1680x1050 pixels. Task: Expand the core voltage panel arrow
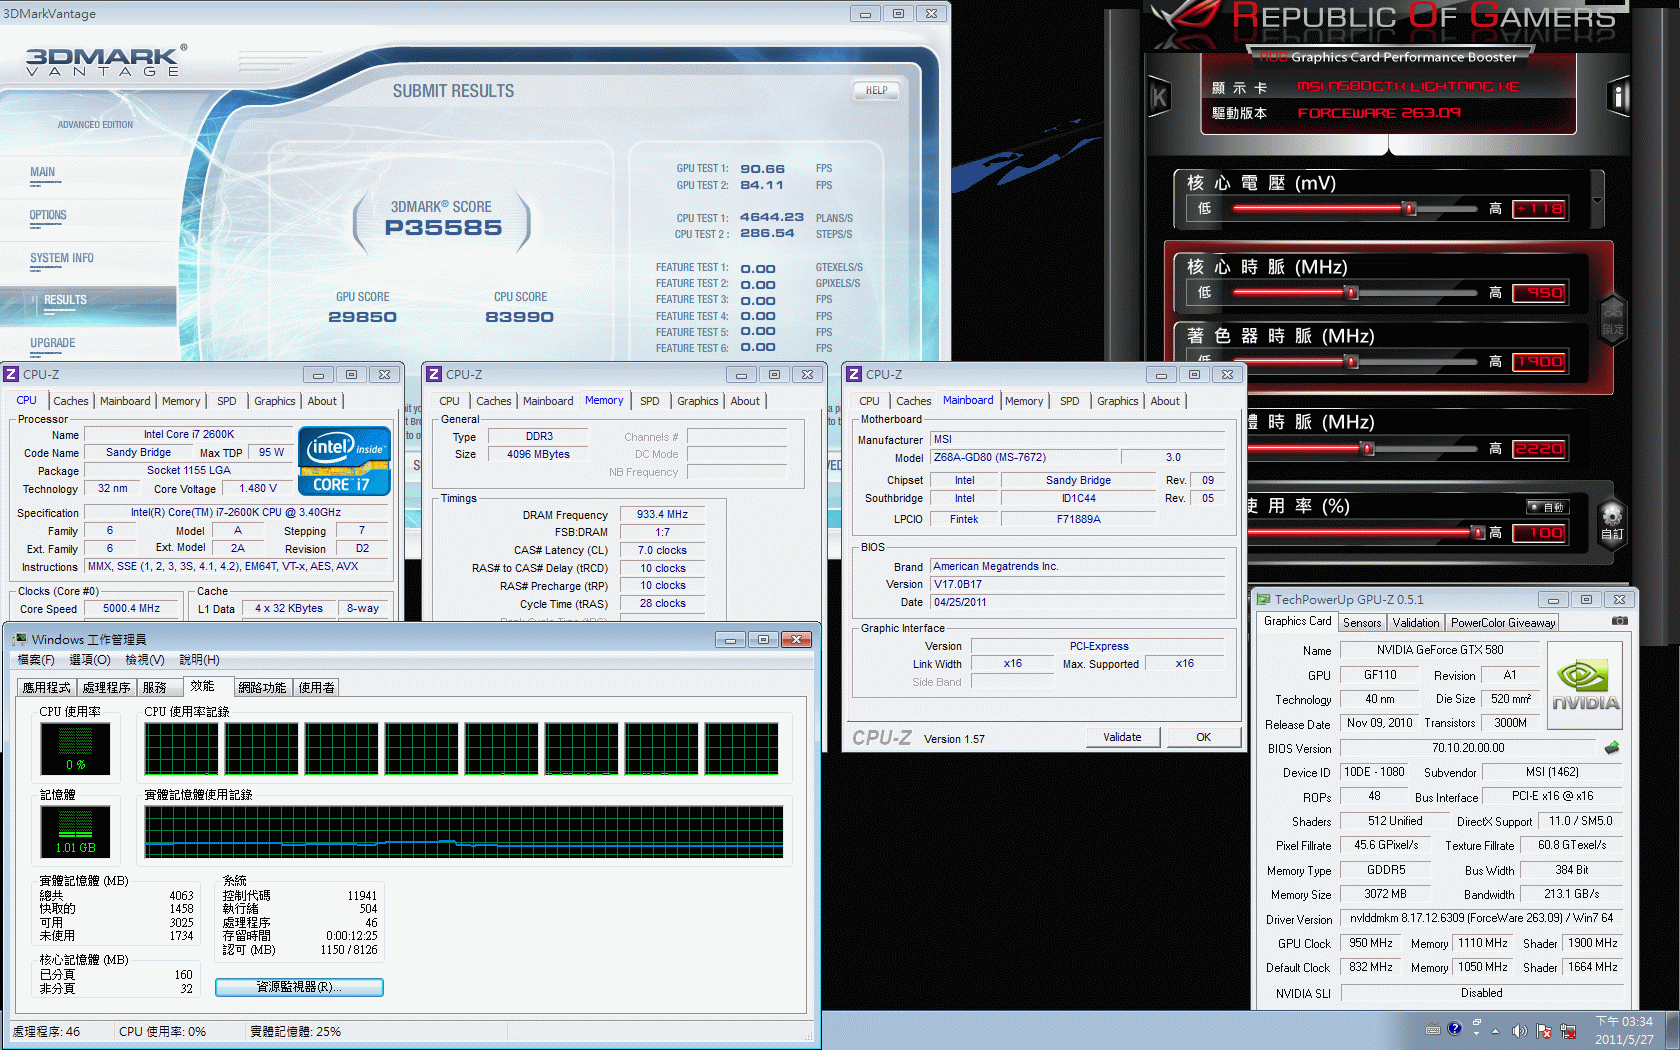[1597, 200]
